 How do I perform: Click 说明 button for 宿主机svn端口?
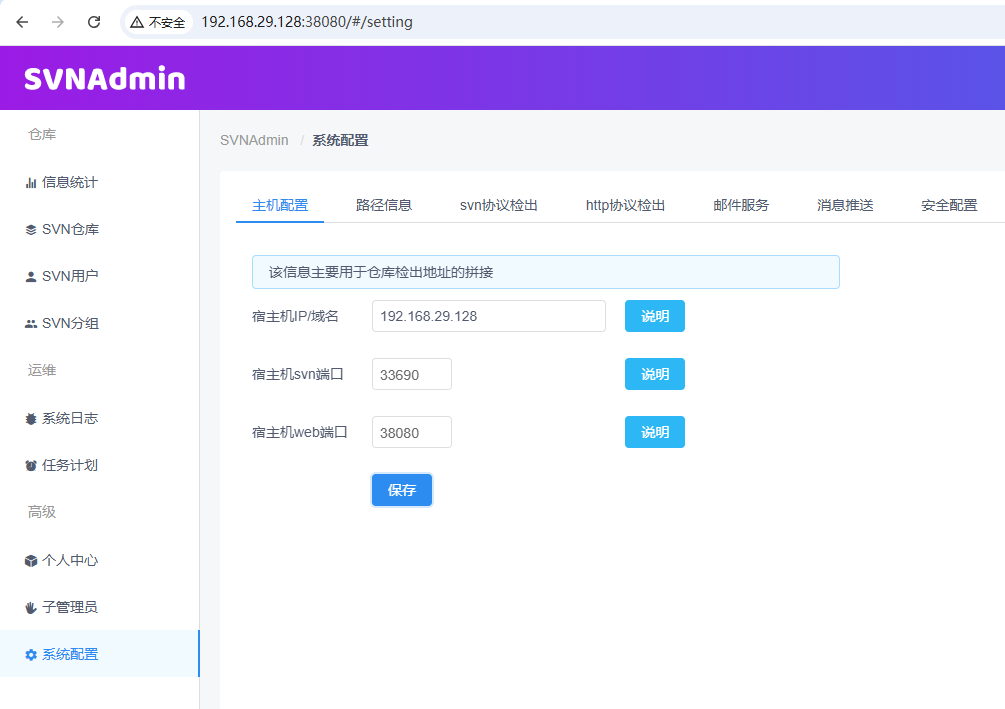pos(654,374)
